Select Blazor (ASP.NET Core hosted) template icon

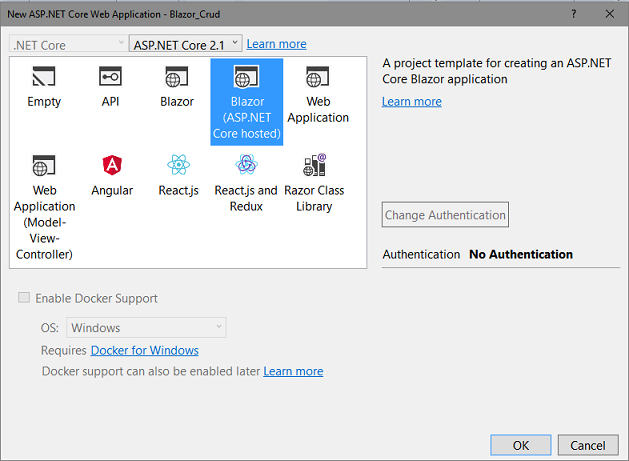tap(246, 76)
